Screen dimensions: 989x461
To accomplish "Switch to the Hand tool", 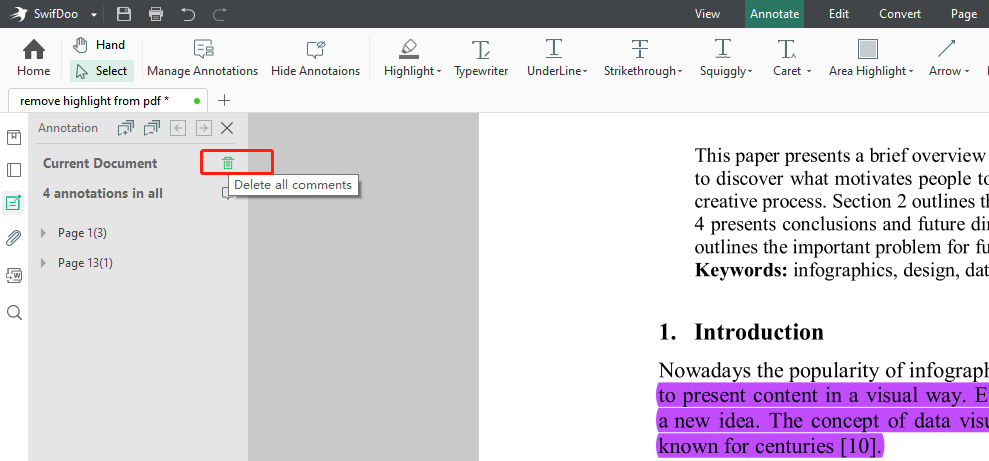I will [x=100, y=45].
